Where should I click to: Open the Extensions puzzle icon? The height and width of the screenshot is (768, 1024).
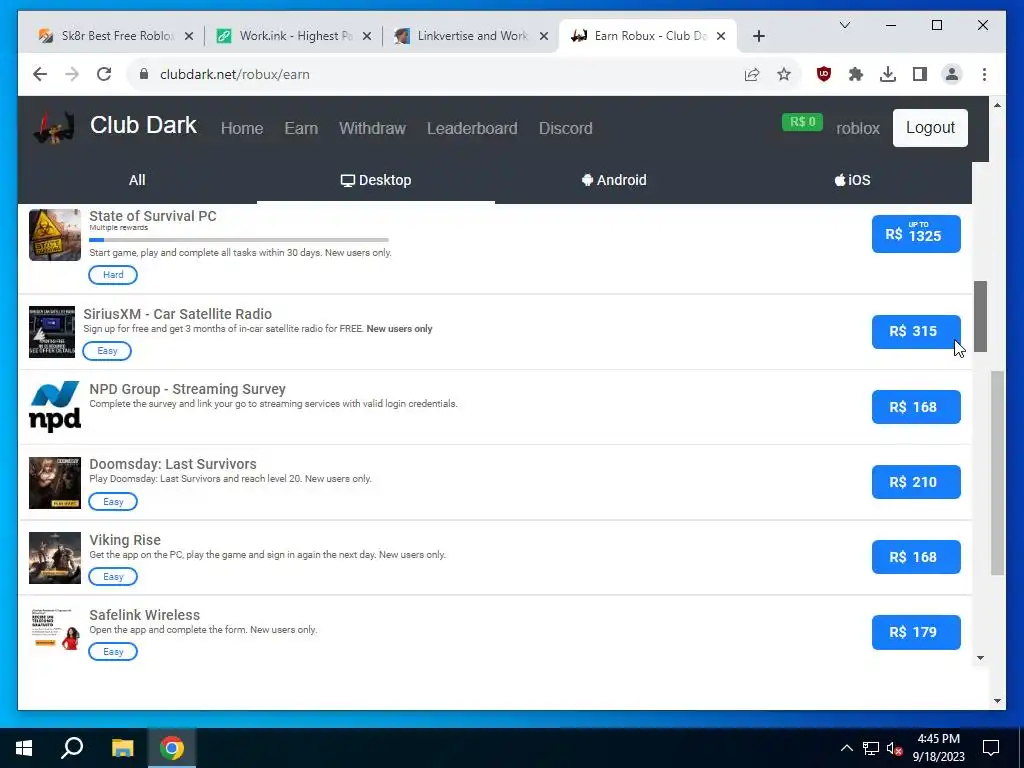856,74
